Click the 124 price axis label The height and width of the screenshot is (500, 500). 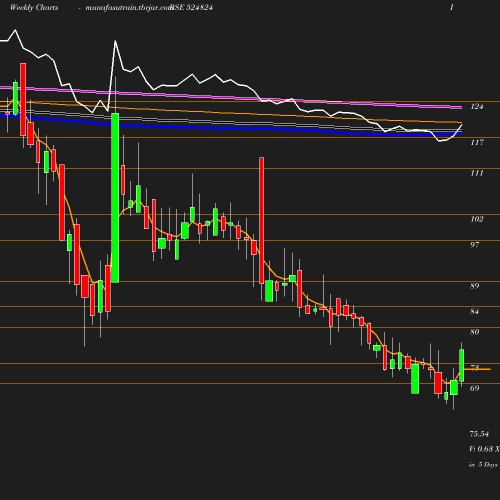[477, 106]
